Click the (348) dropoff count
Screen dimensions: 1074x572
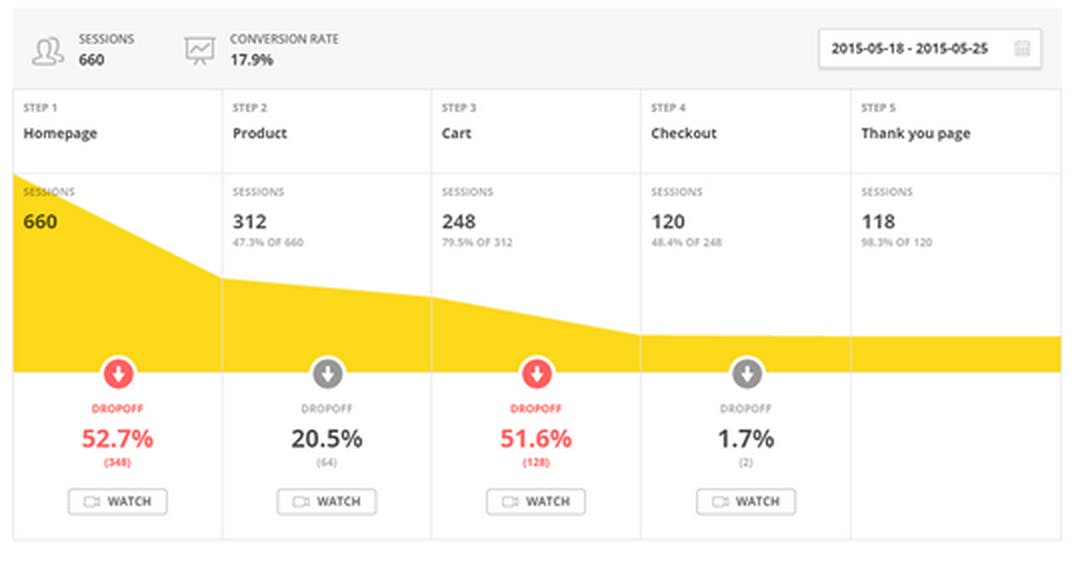pyautogui.click(x=117, y=462)
